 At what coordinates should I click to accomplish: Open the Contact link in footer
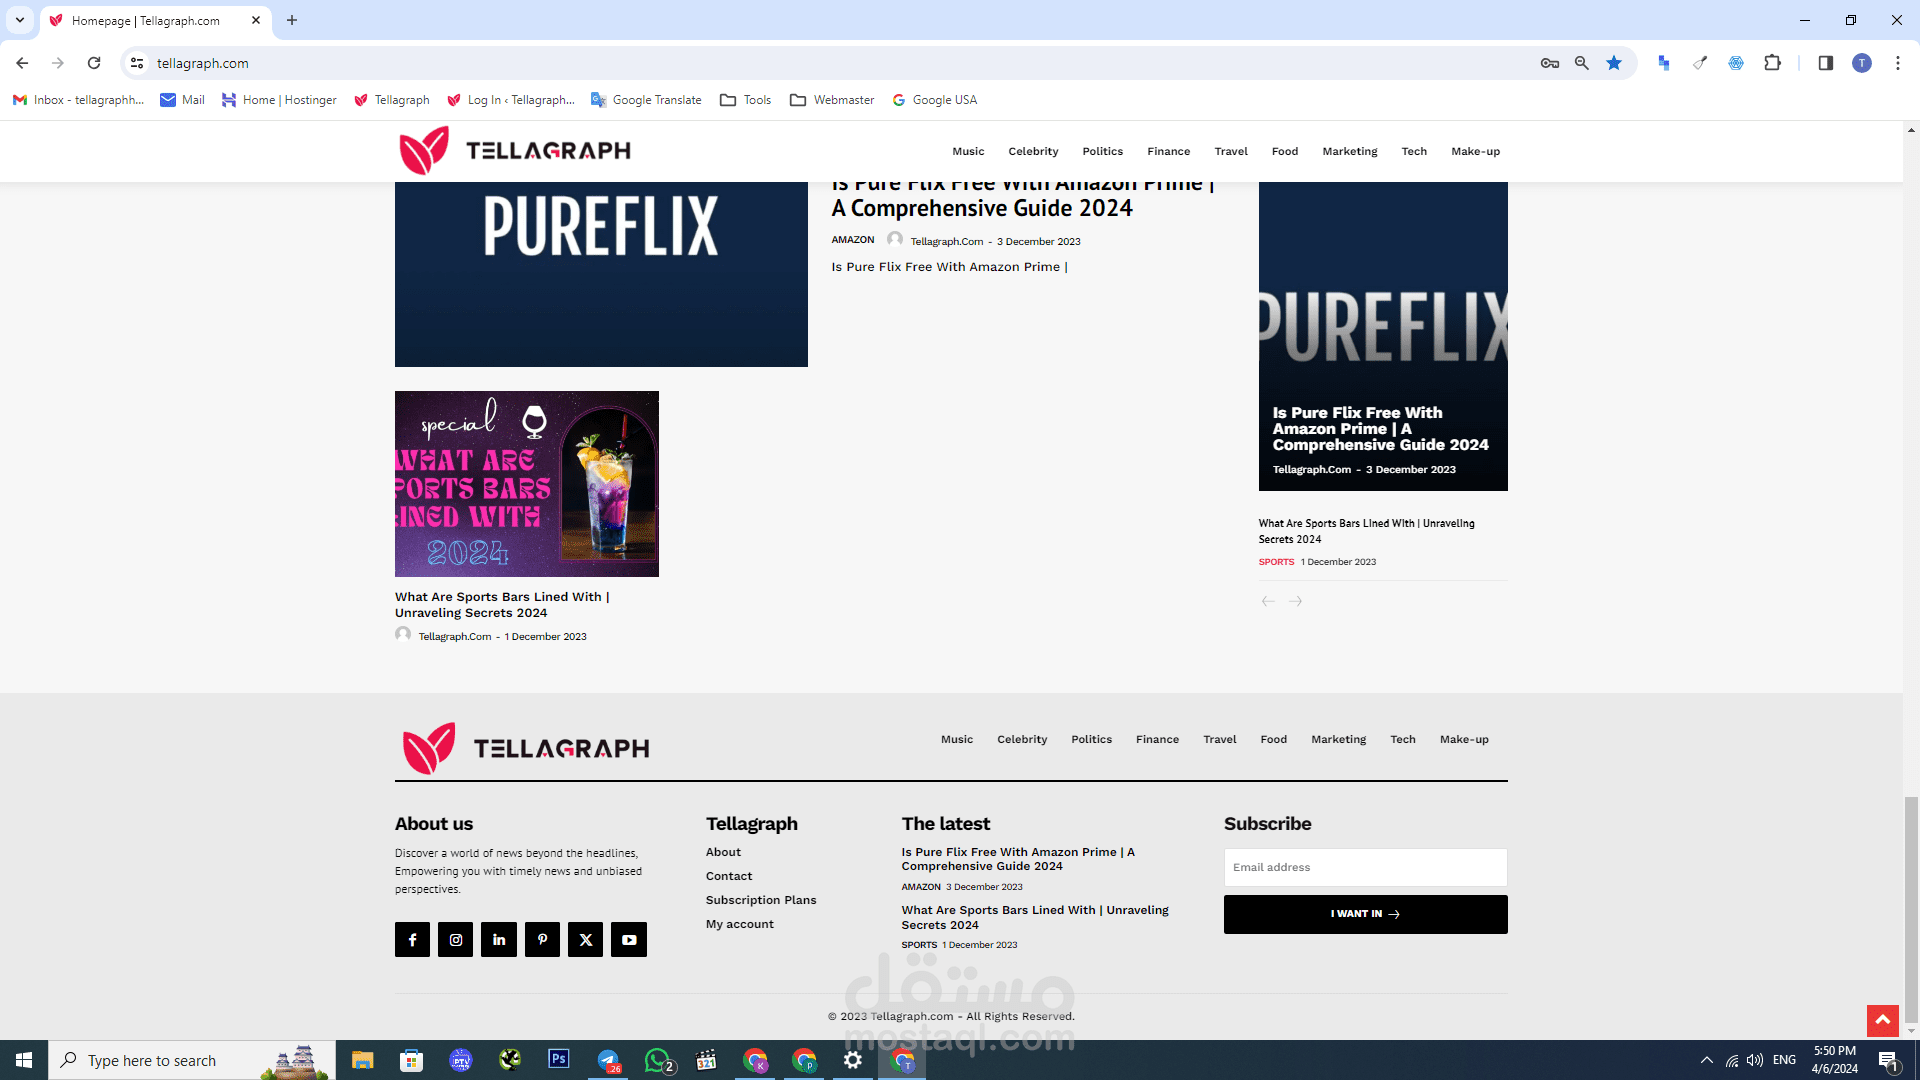click(729, 876)
